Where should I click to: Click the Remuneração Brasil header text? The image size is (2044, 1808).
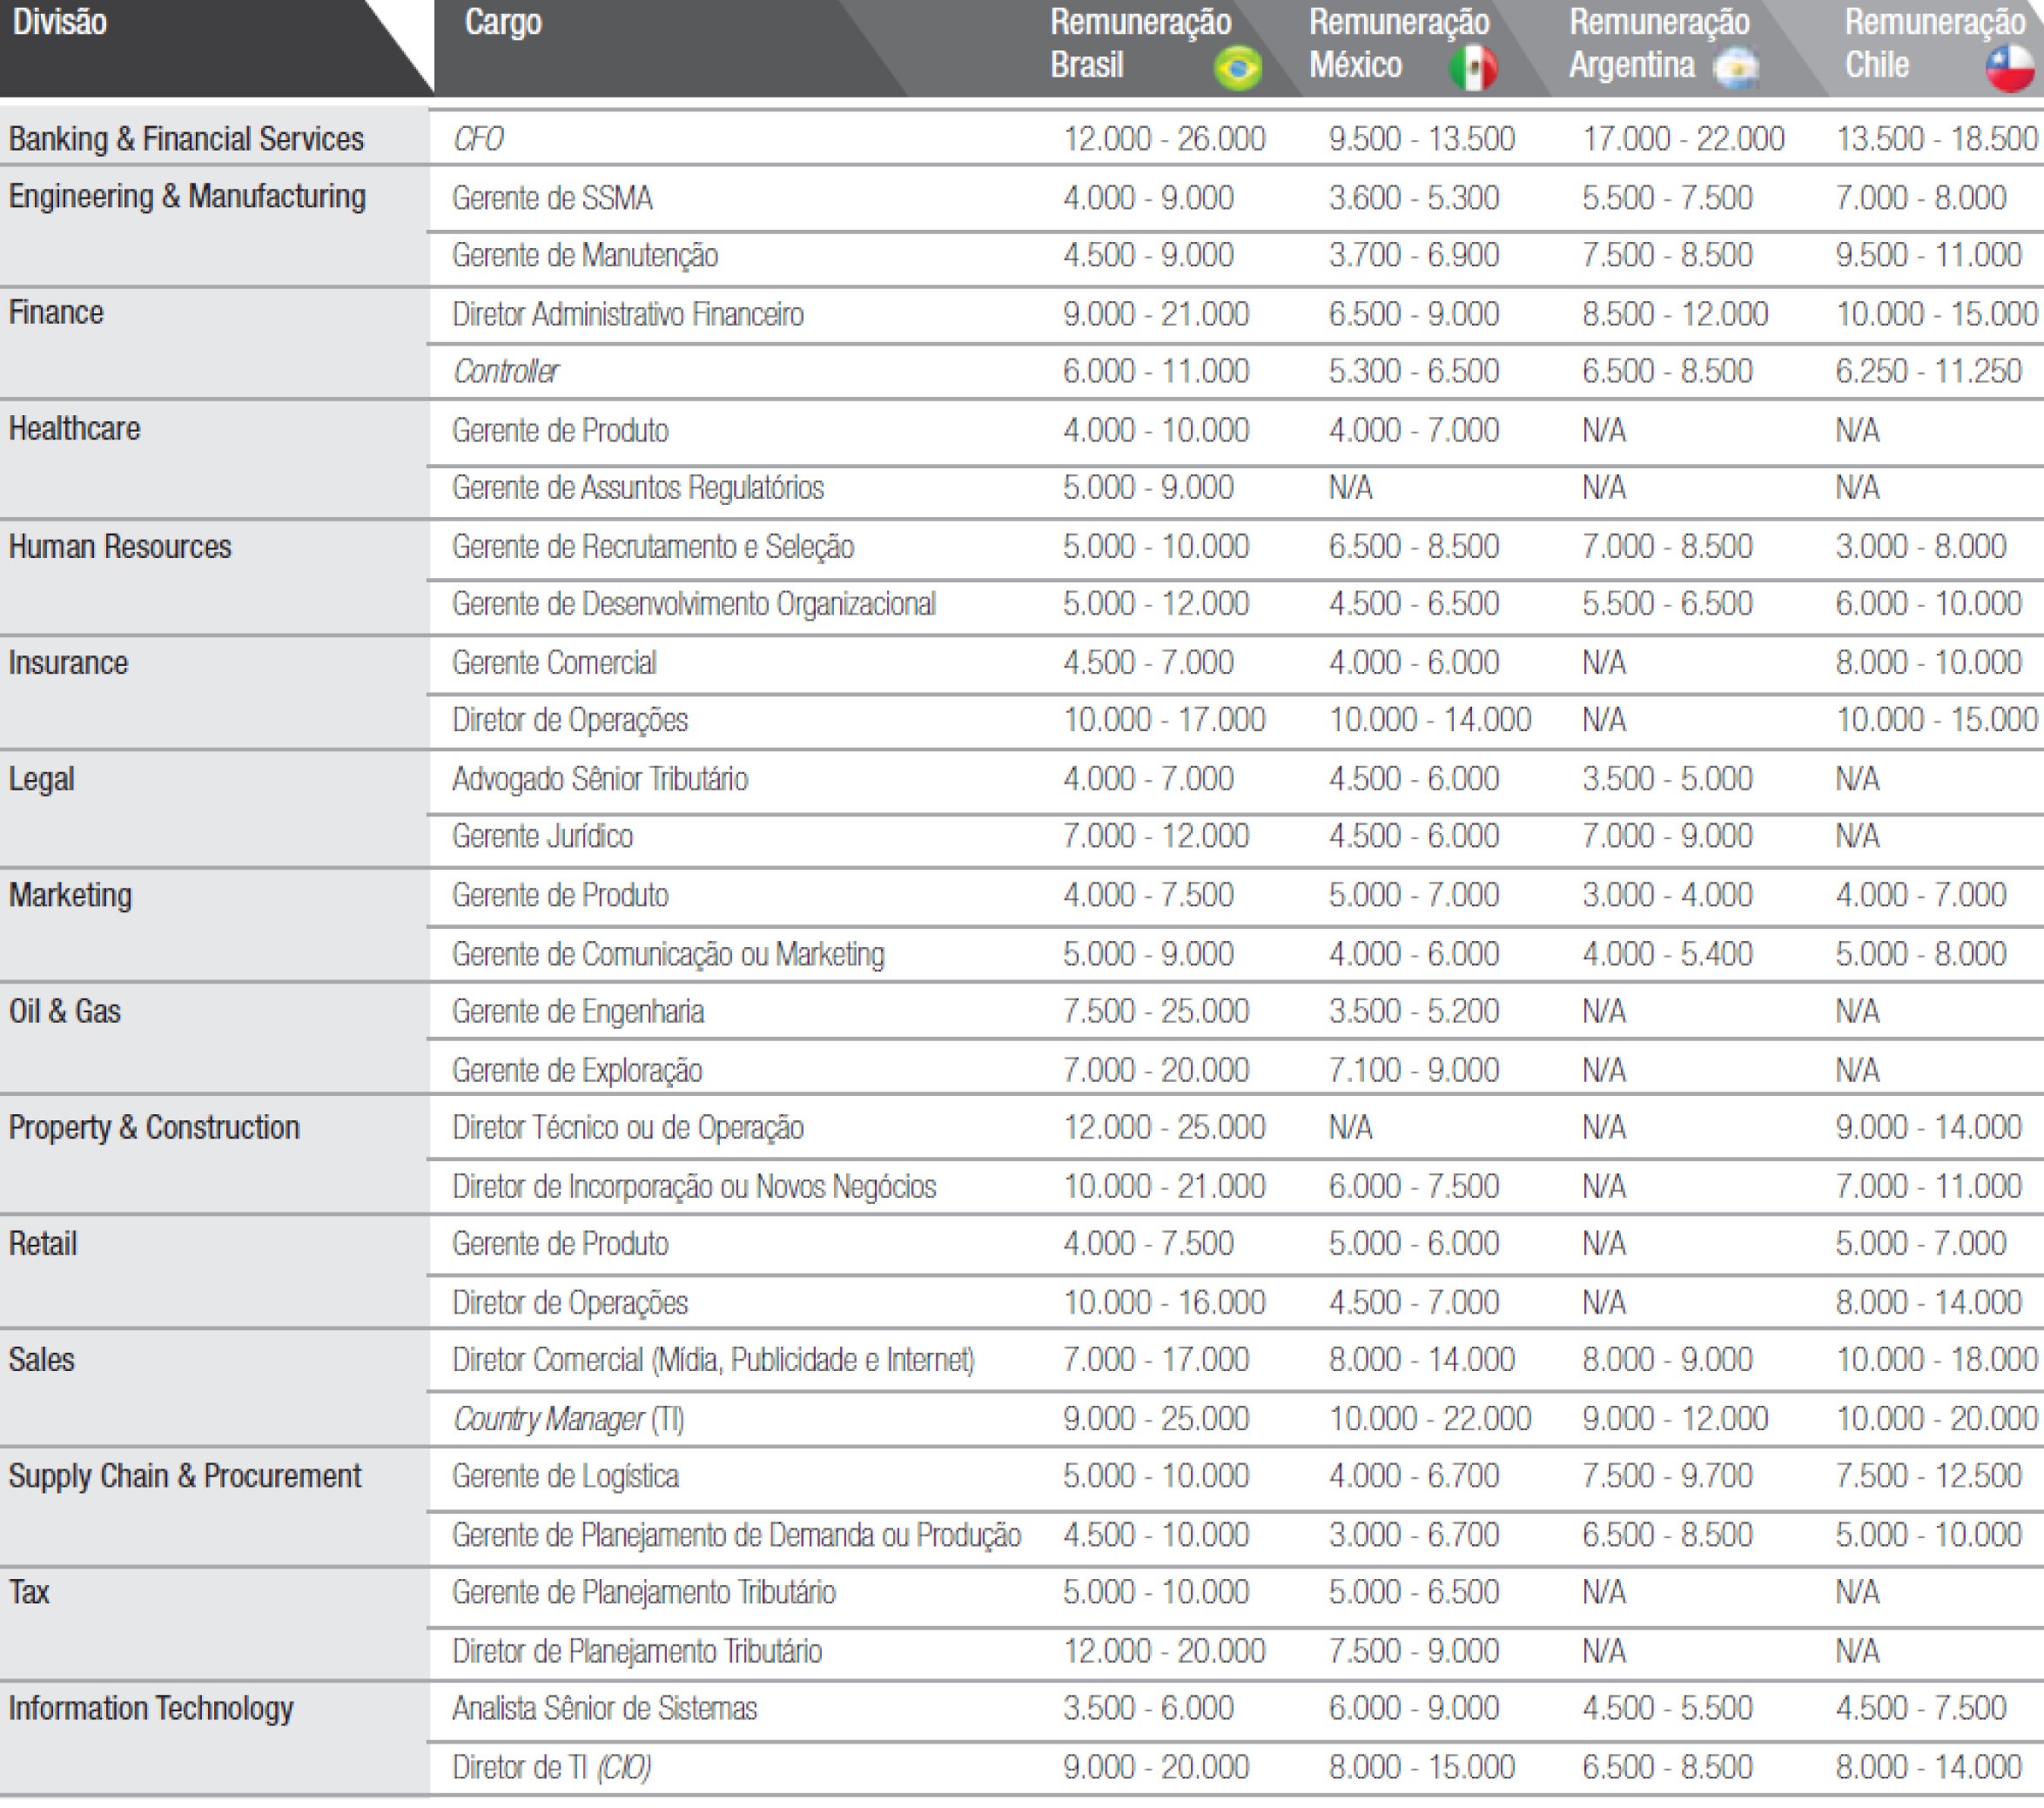pos(1141,44)
